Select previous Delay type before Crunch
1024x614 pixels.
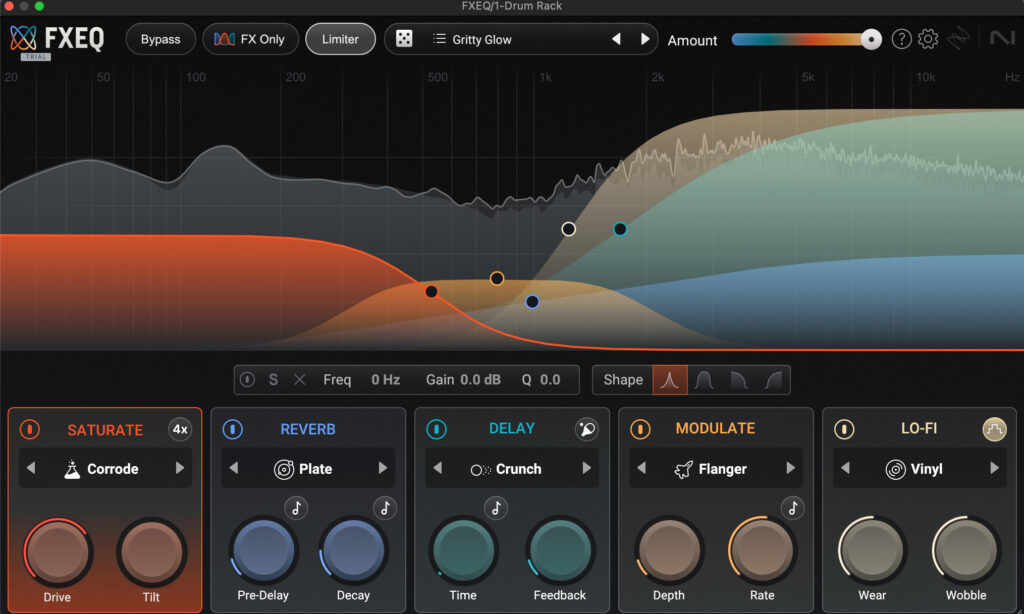(x=438, y=468)
